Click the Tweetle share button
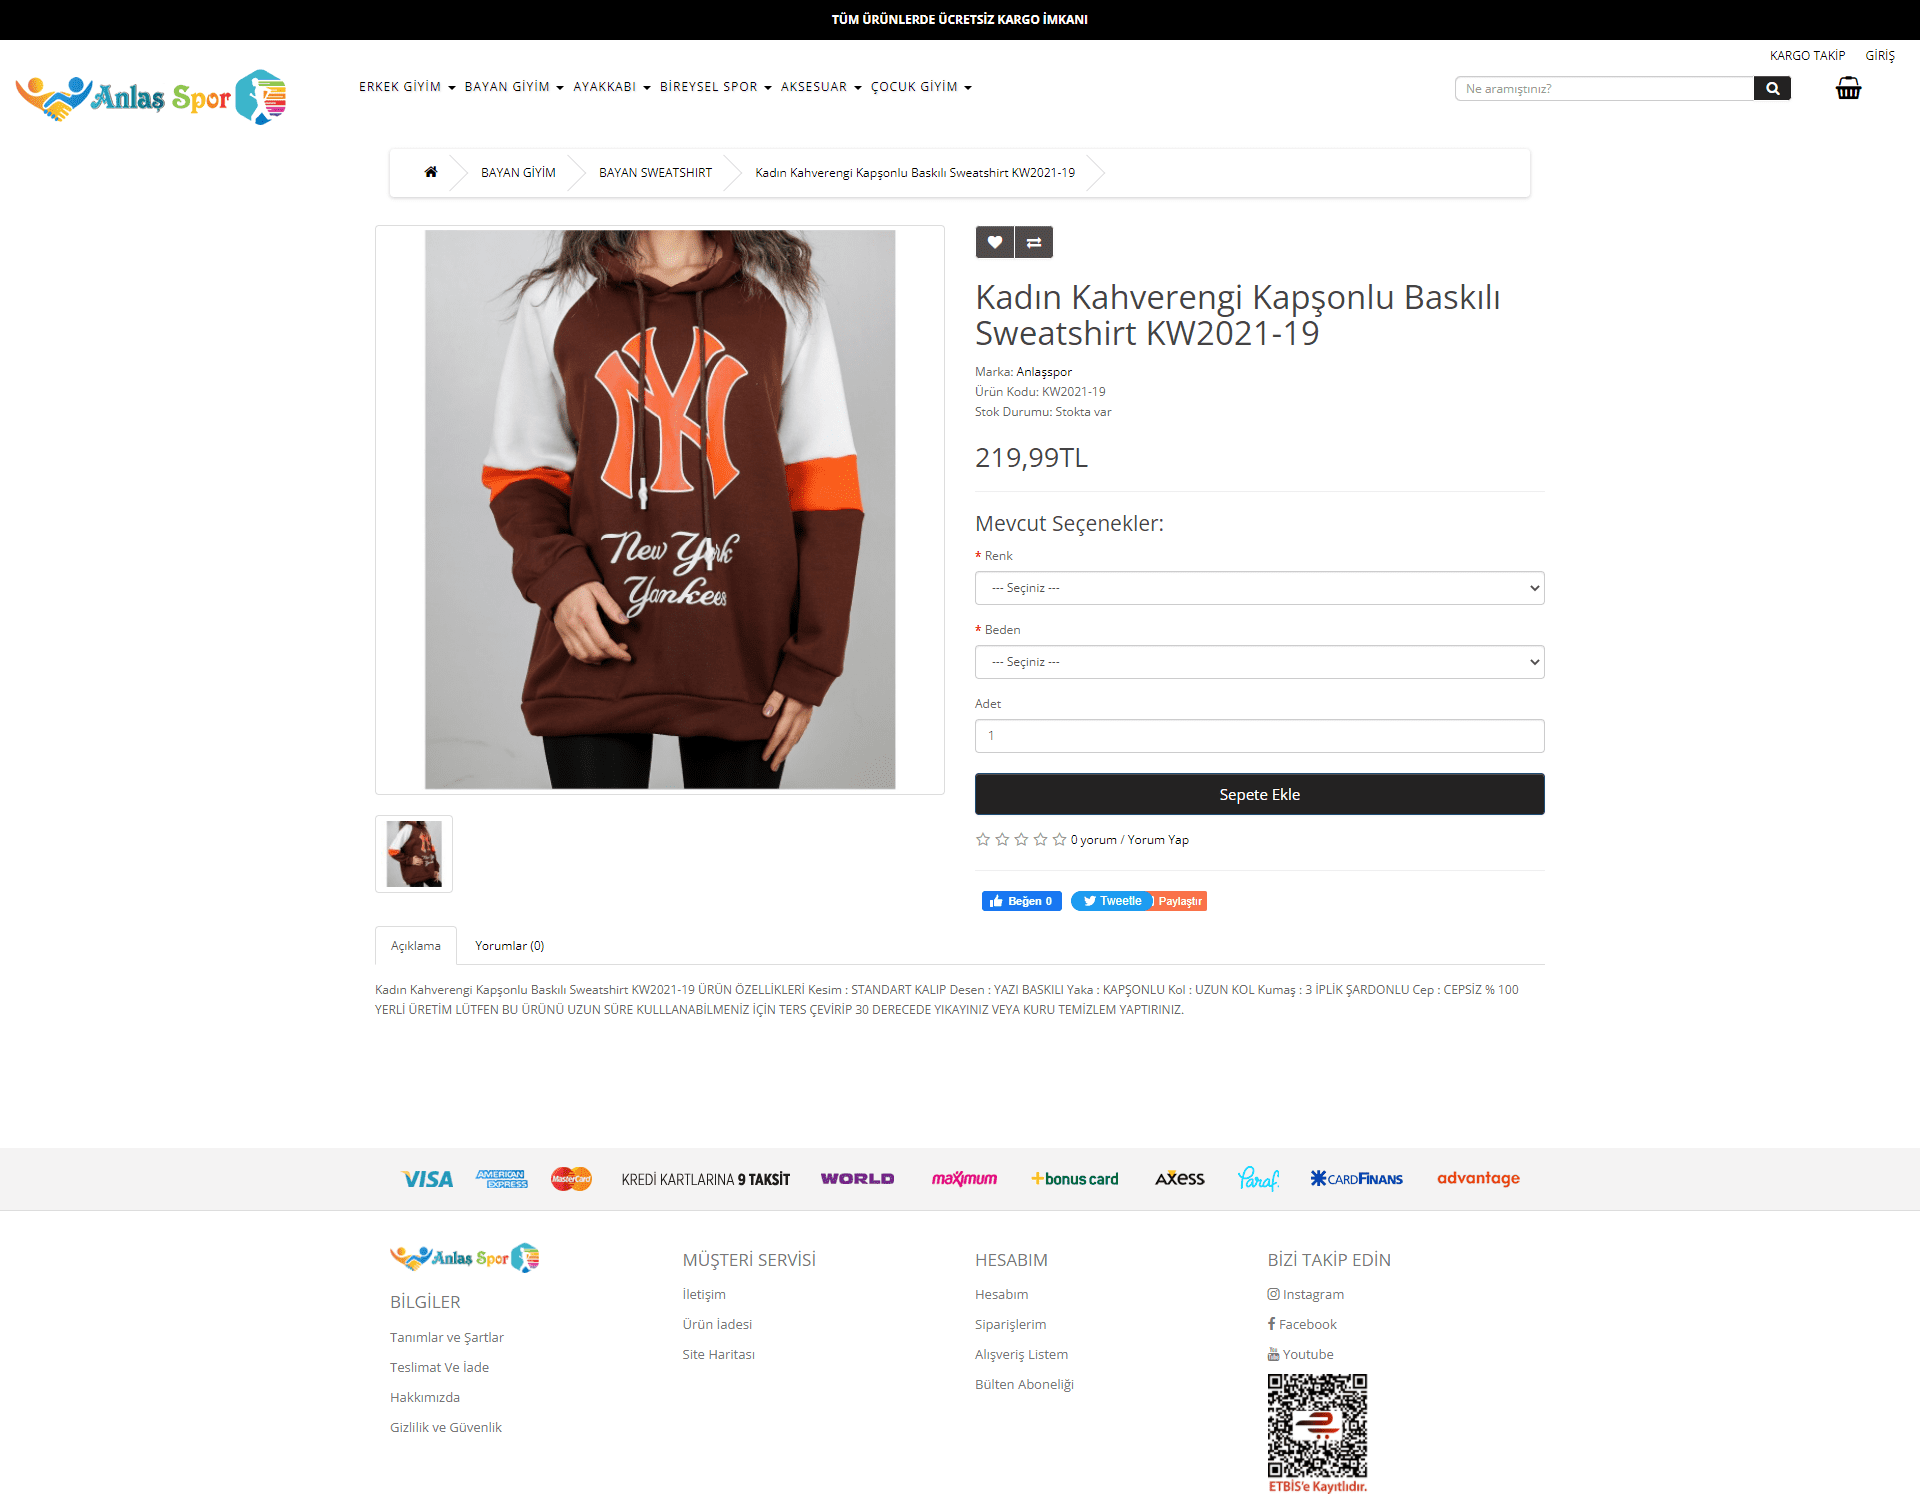Image resolution: width=1920 pixels, height=1504 pixels. click(x=1112, y=901)
